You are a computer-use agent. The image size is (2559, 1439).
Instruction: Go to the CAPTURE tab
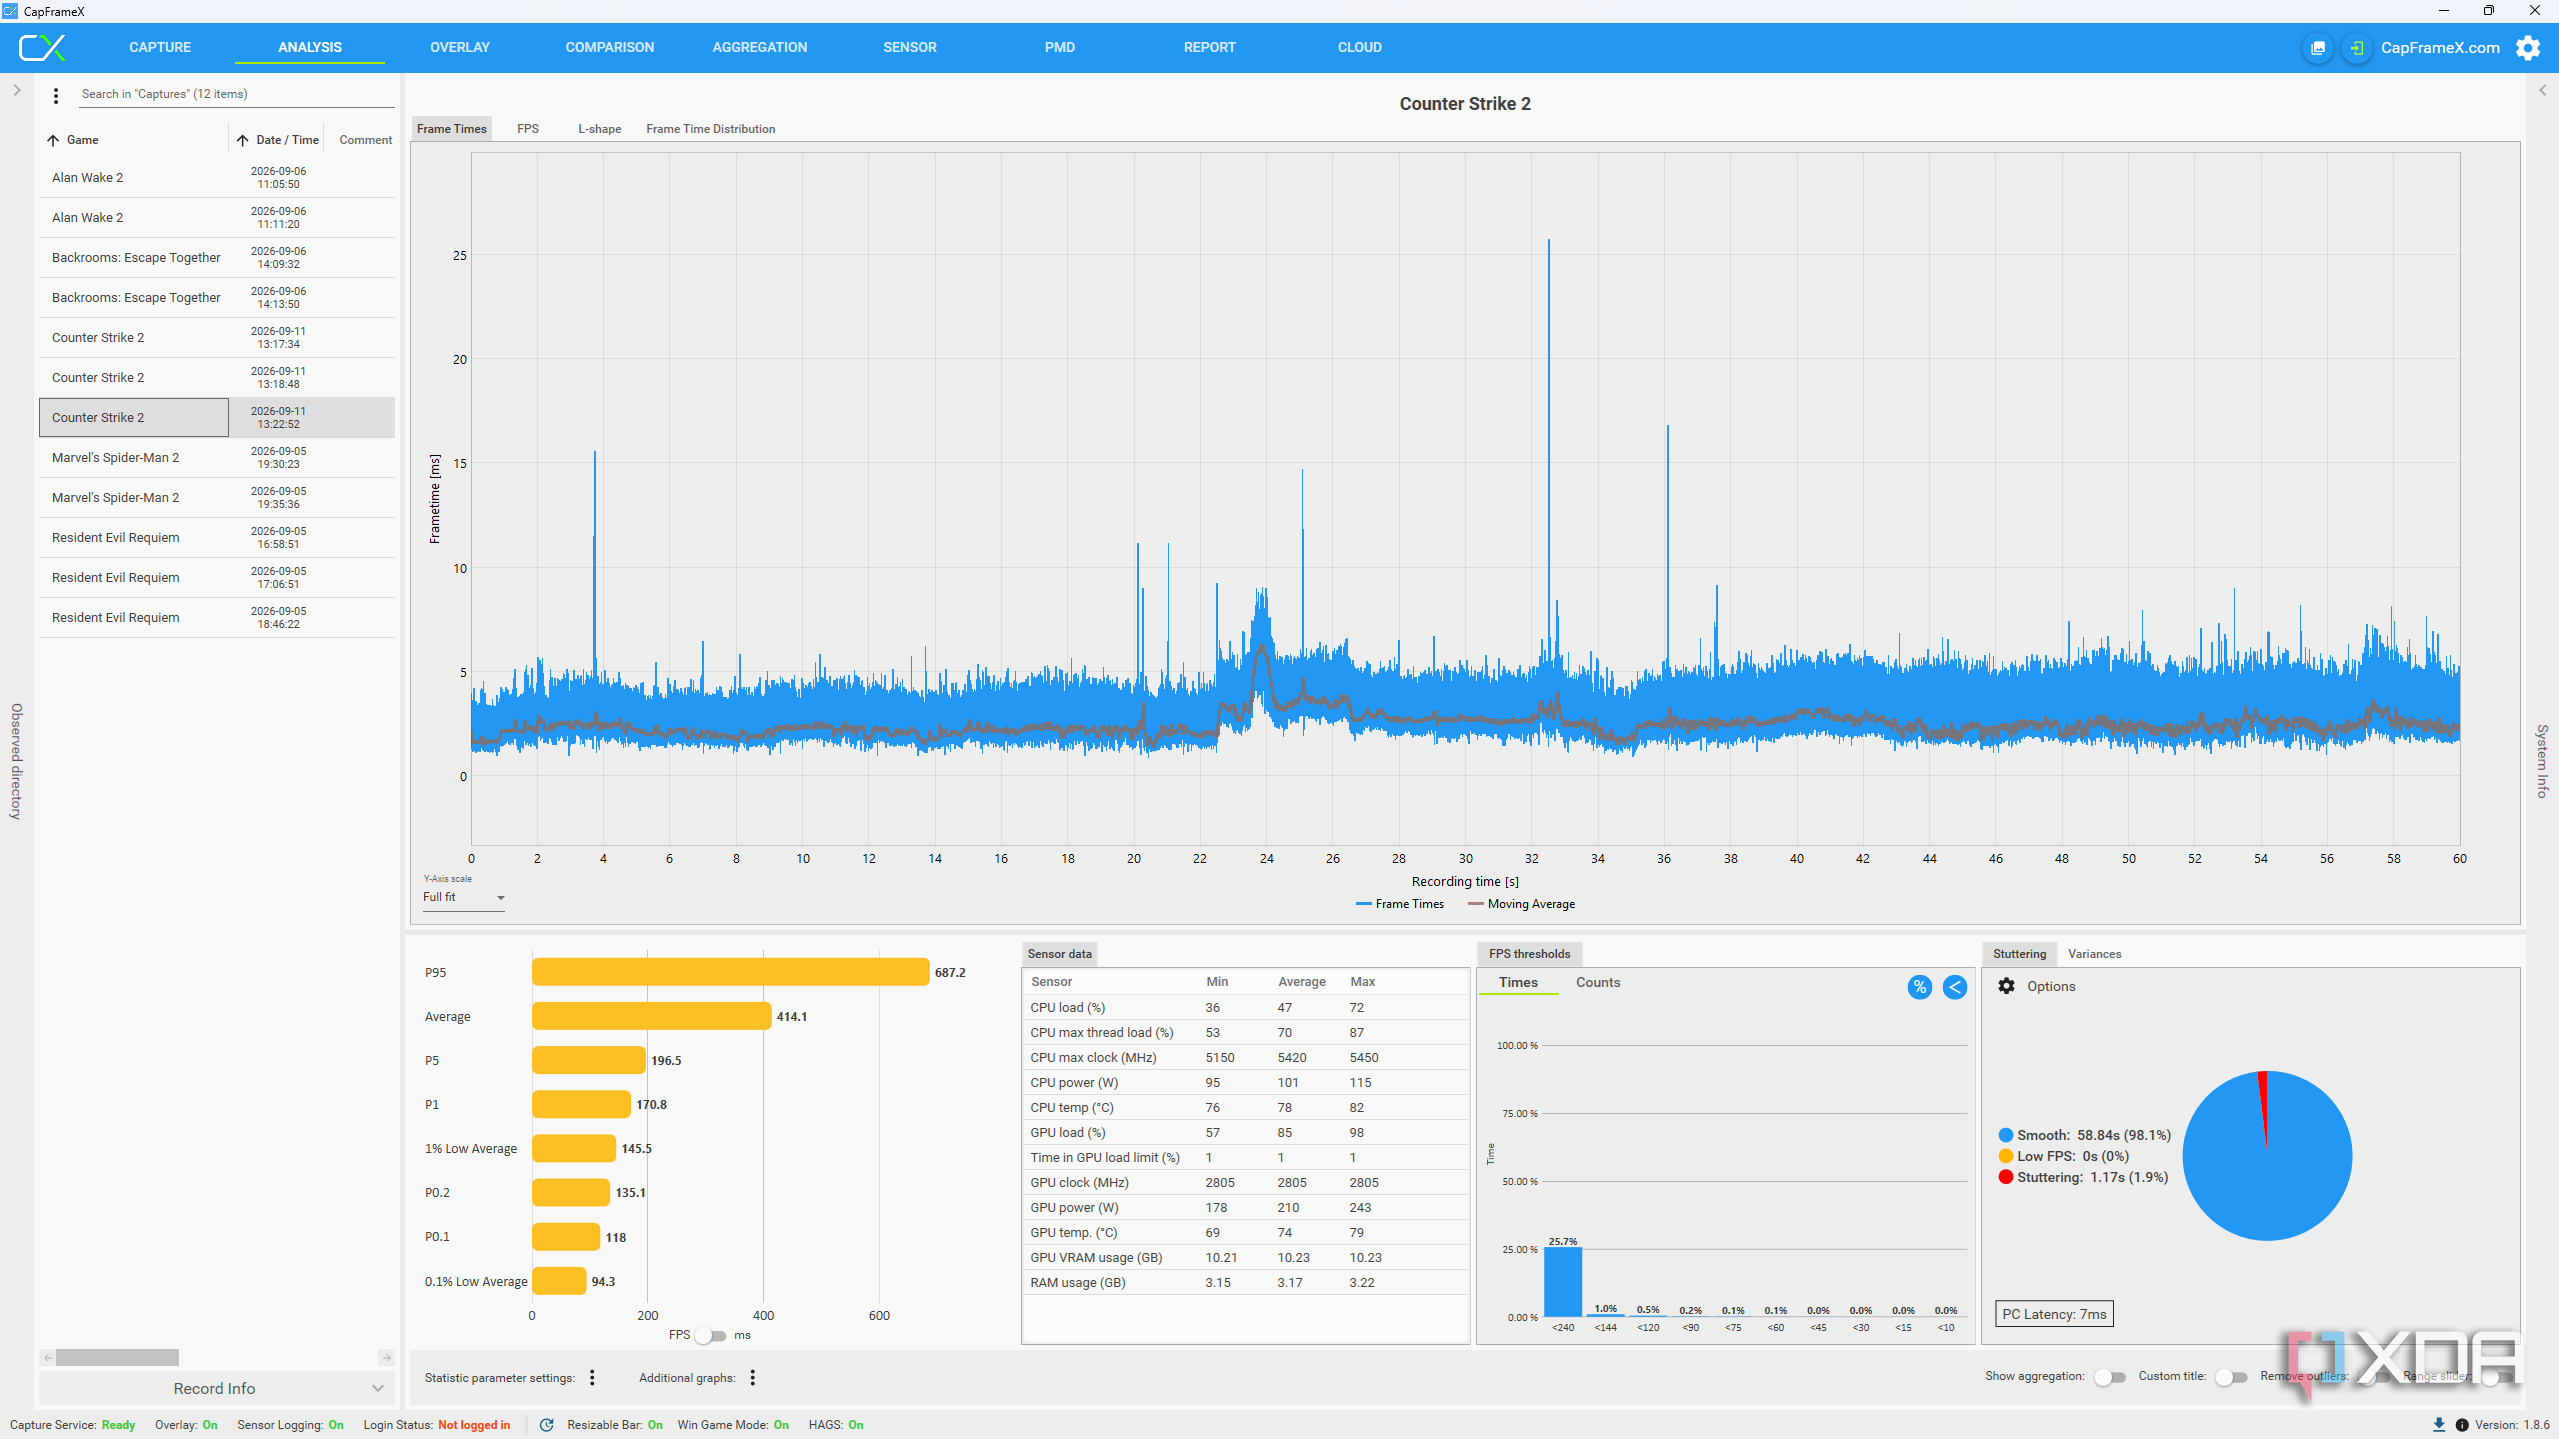(160, 47)
